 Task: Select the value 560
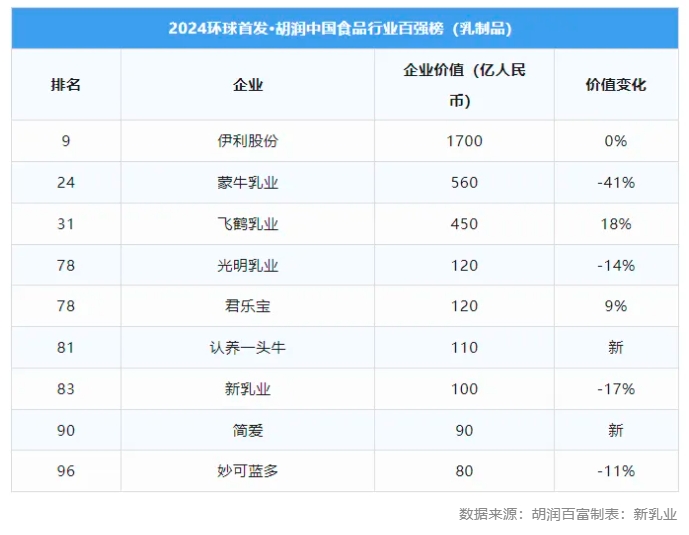(464, 182)
